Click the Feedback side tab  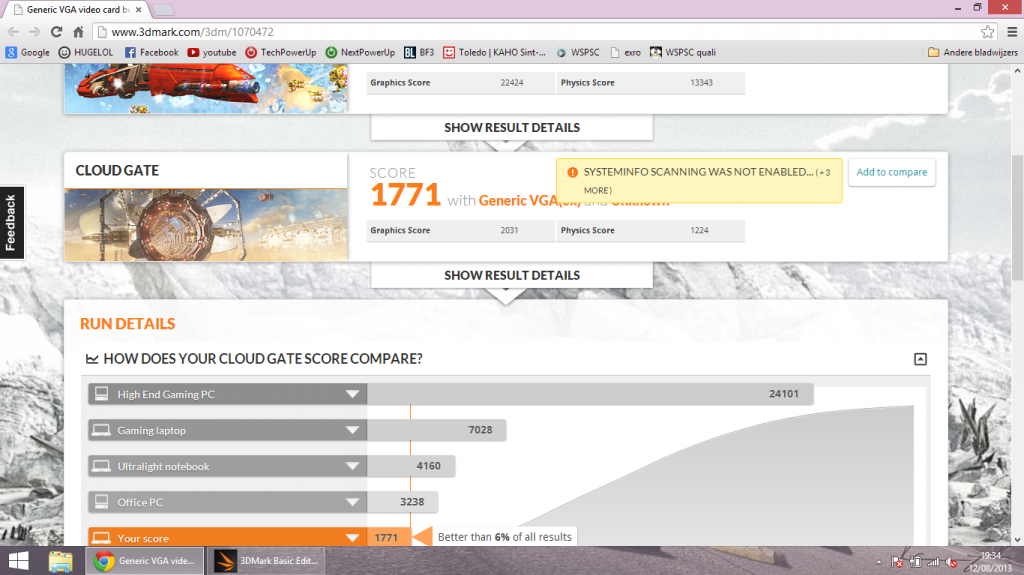tap(11, 222)
